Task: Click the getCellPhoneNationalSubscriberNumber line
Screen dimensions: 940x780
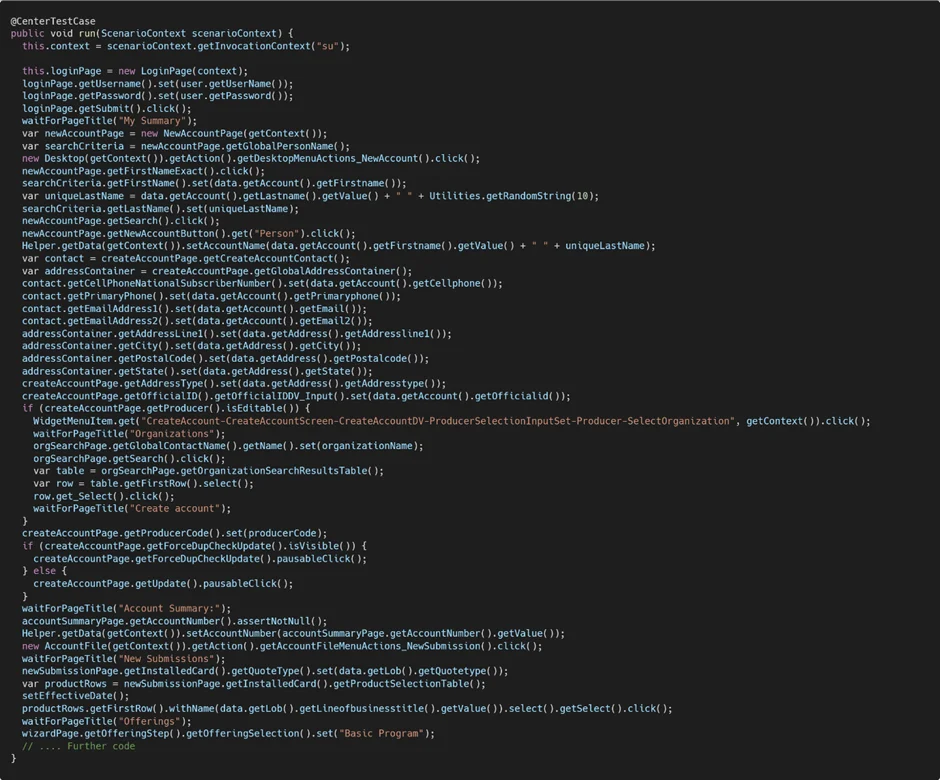Action: 263,284
